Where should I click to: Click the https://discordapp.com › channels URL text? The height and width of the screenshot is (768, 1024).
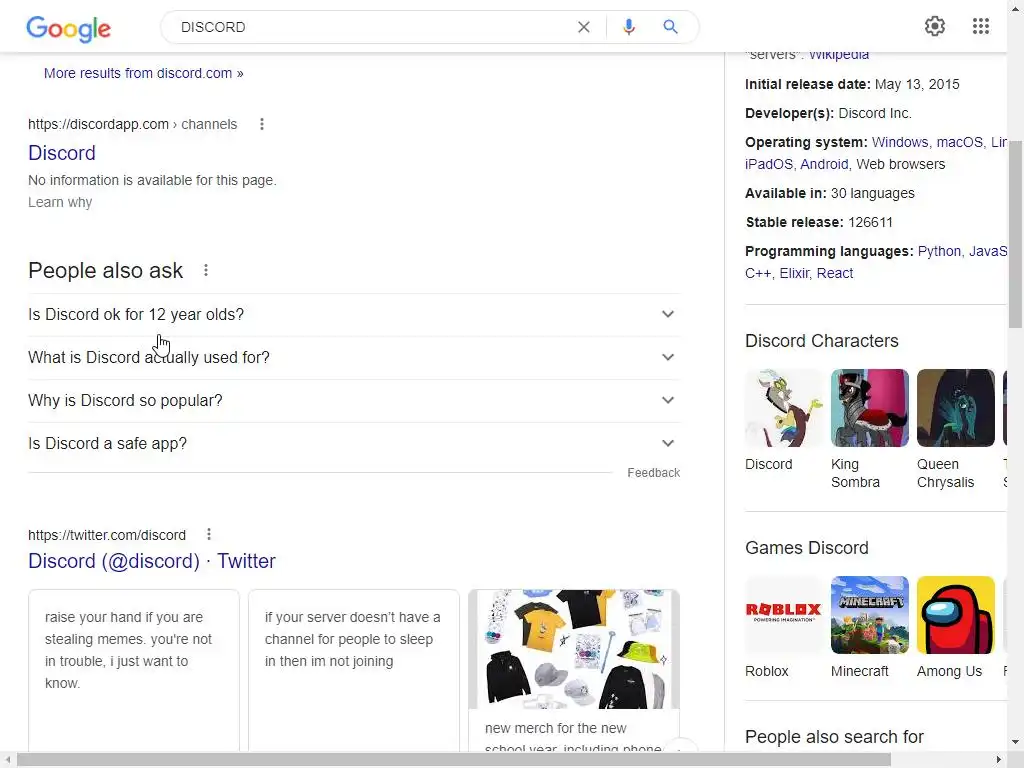133,124
